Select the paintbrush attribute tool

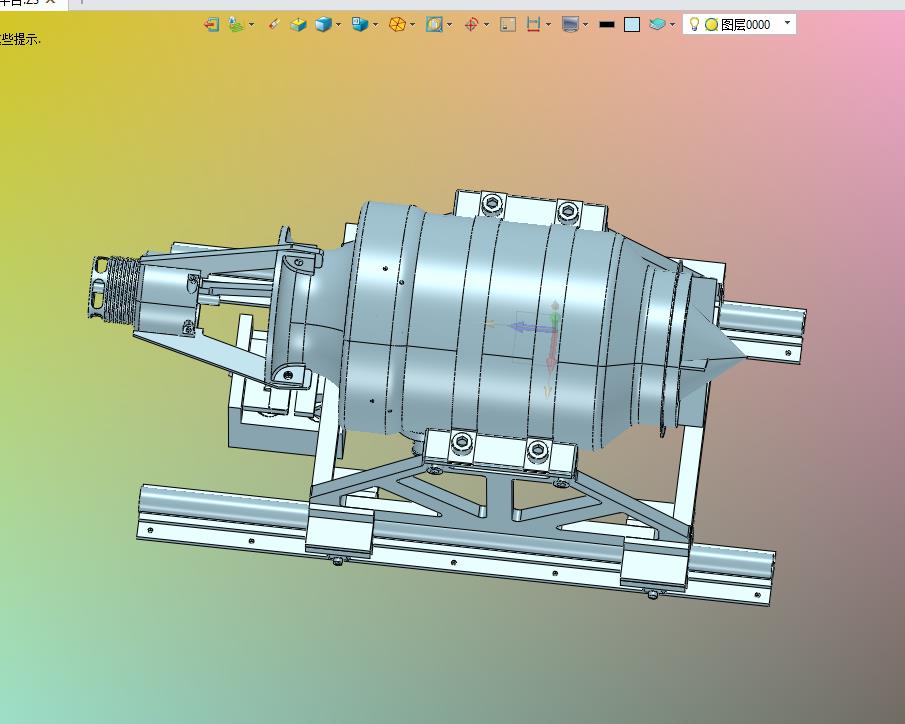[x=274, y=24]
